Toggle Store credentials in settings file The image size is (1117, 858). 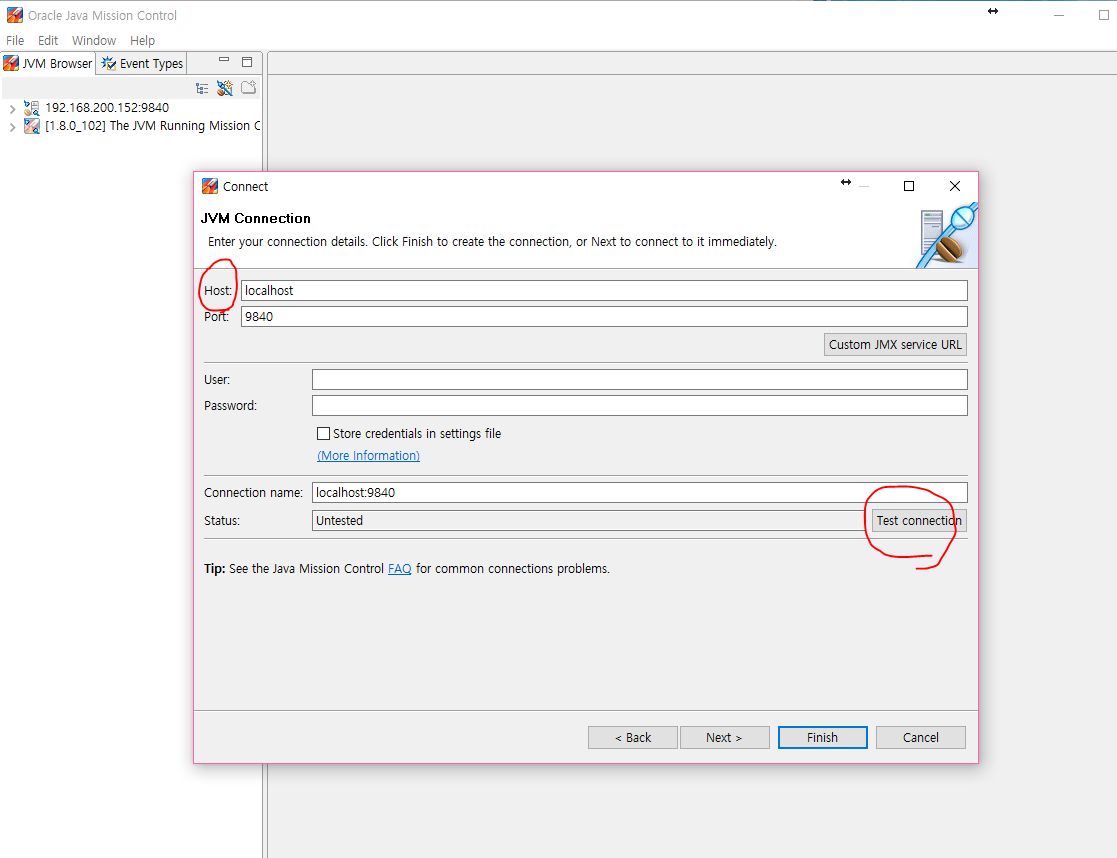pos(323,433)
